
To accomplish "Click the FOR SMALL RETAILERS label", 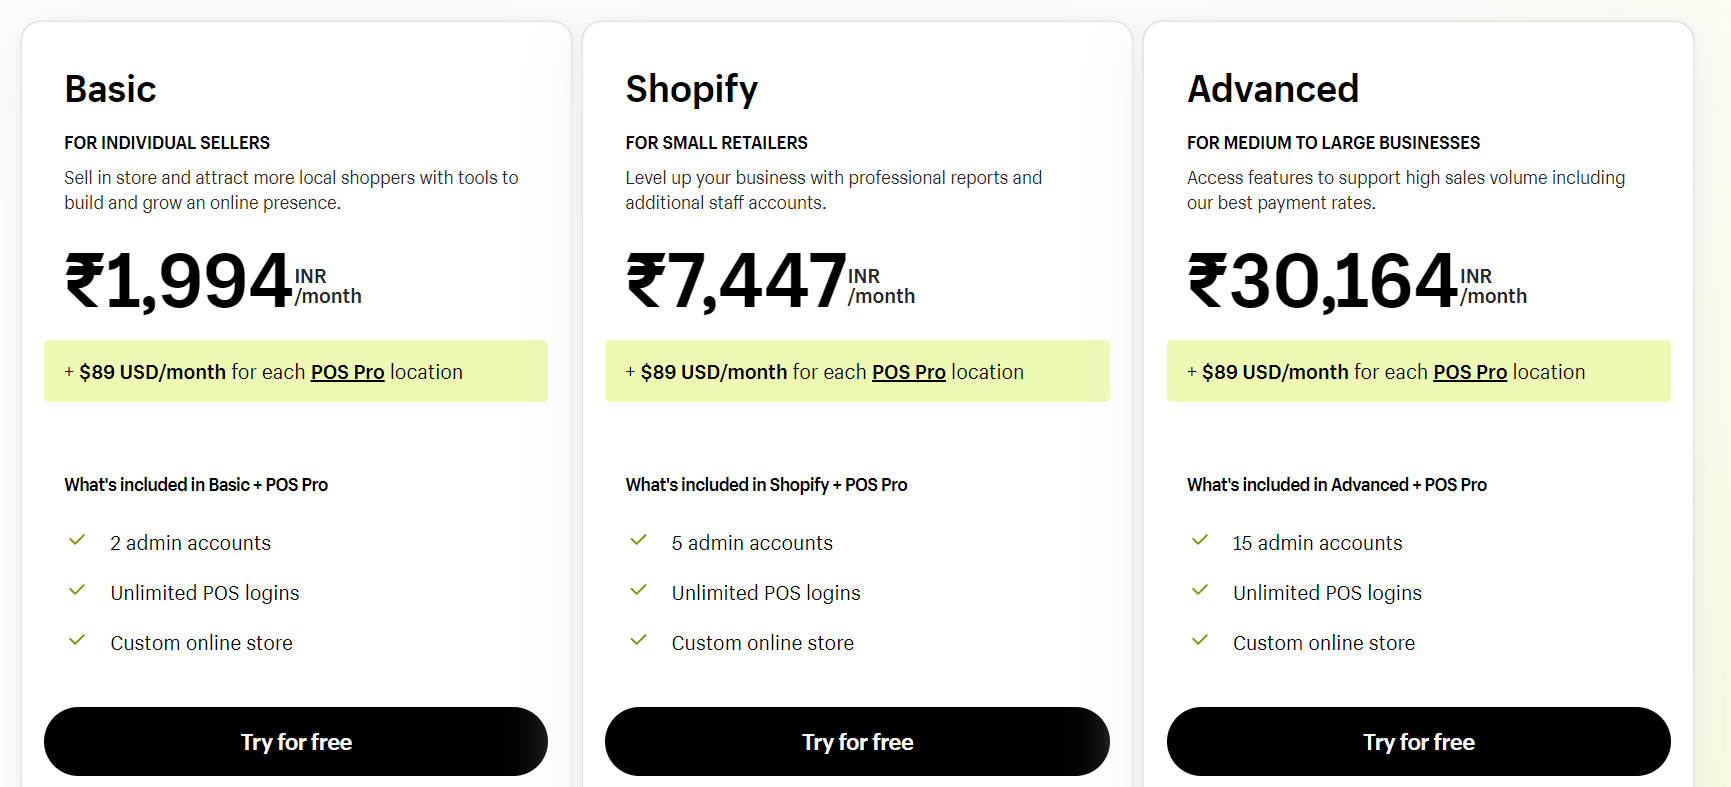I will pos(716,142).
